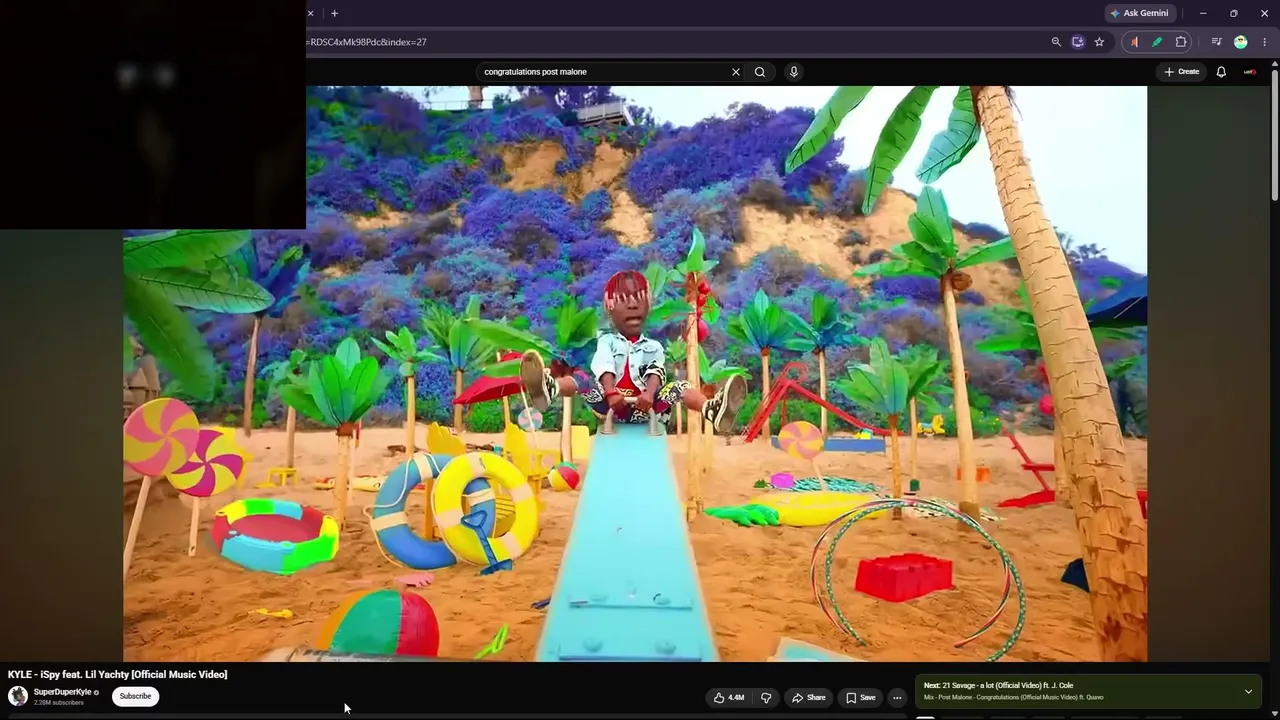1280x720 pixels.
Task: Open SuperDuperKyle channel avatar
Action: tap(18, 696)
